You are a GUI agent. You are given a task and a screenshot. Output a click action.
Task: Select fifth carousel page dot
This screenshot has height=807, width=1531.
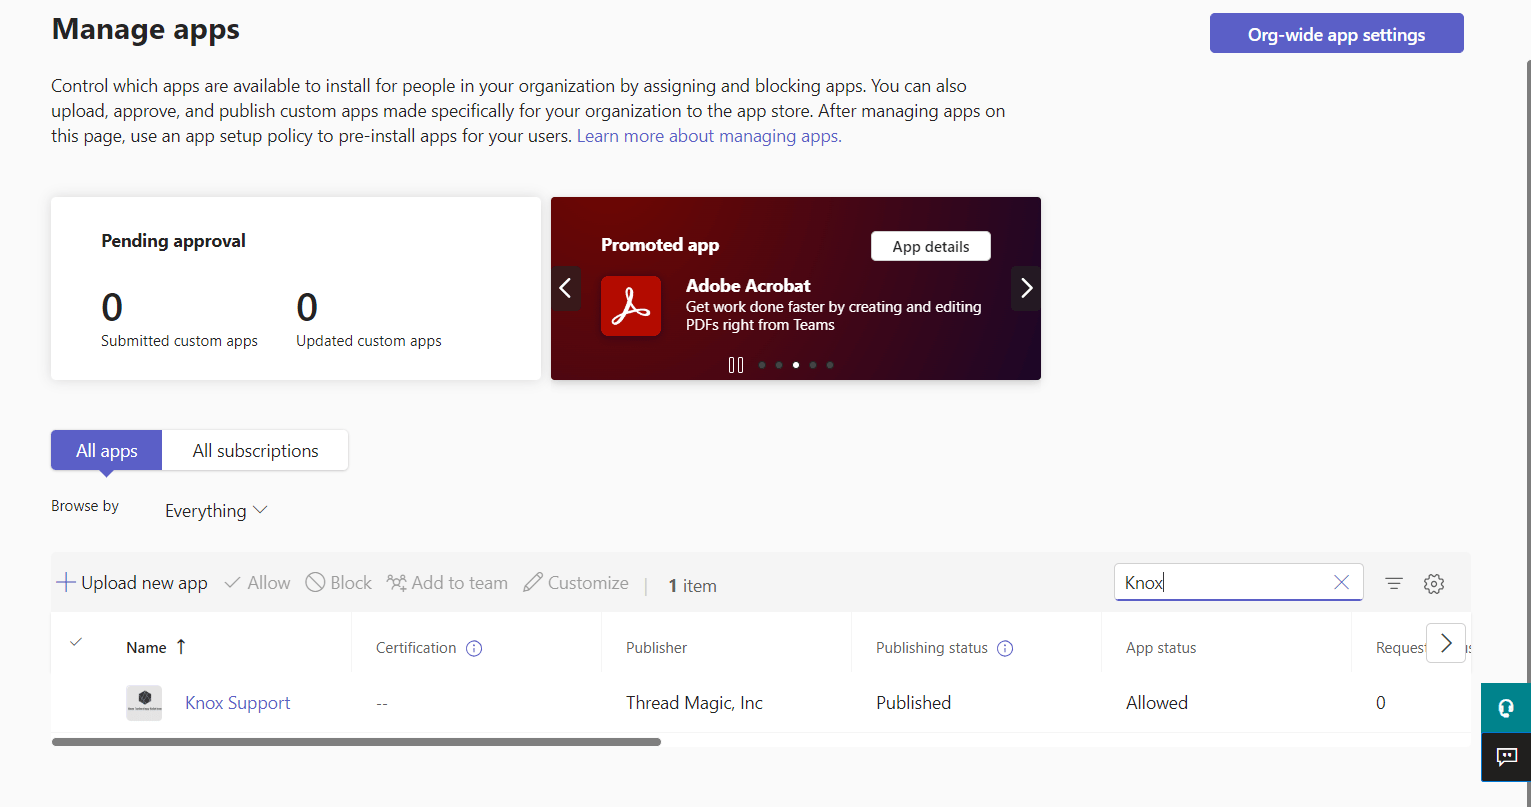(x=830, y=365)
